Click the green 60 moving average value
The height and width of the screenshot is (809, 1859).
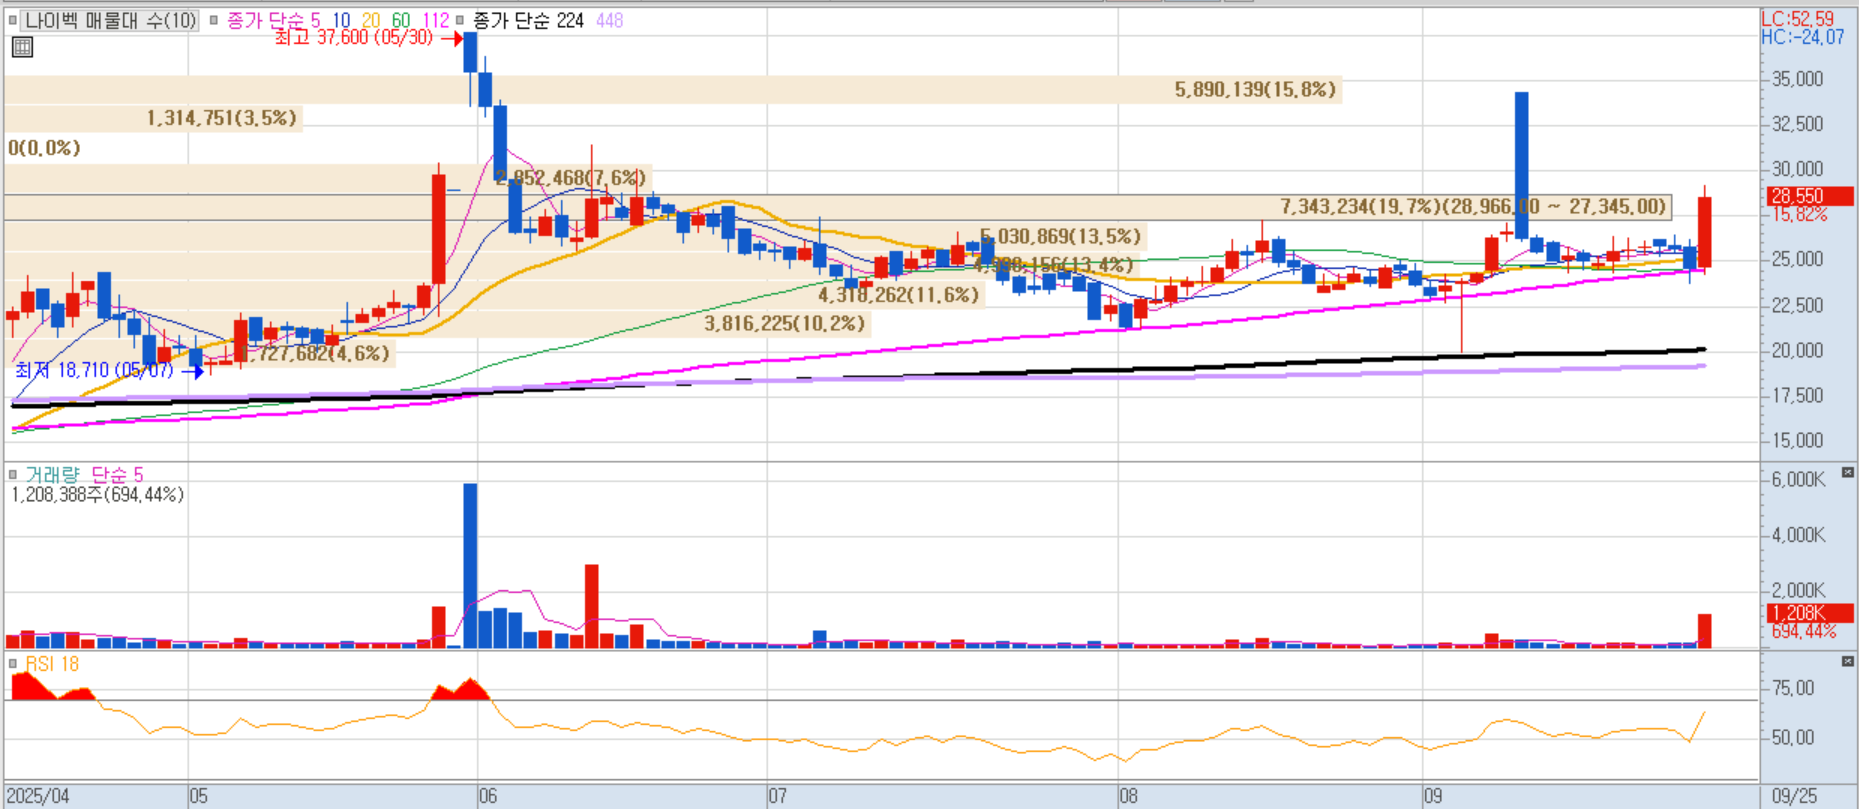tap(401, 20)
